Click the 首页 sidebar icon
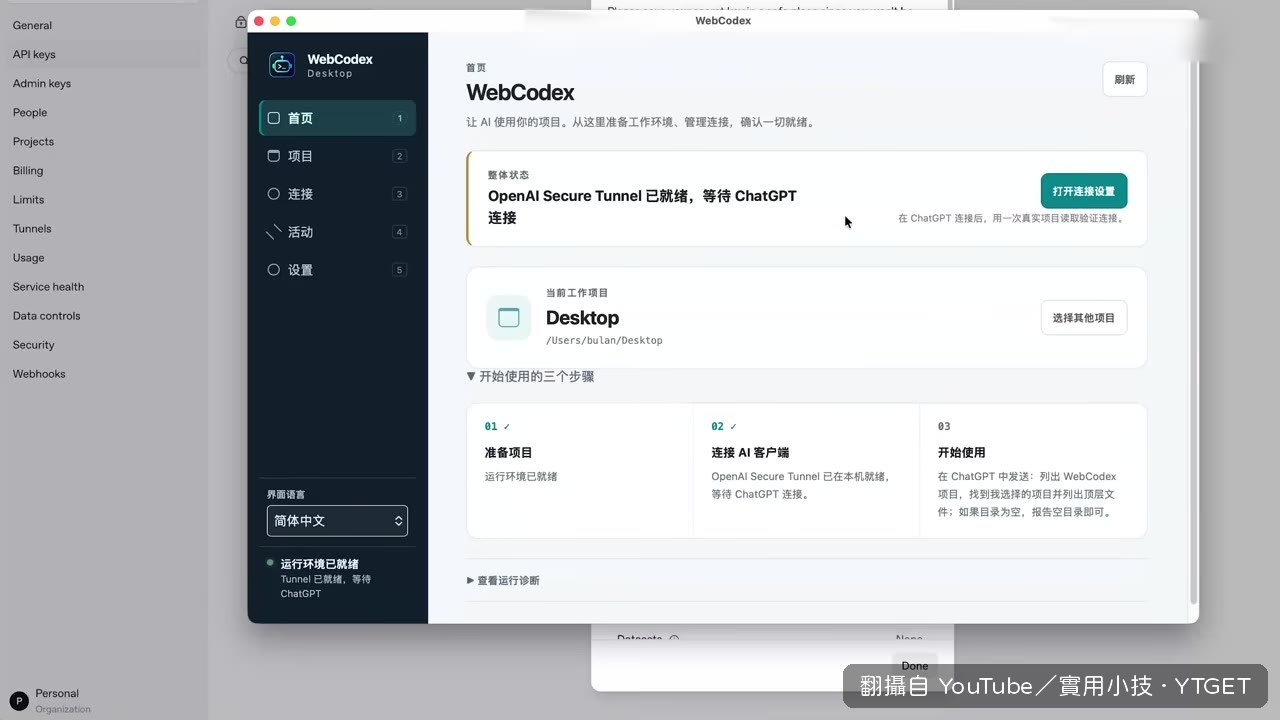Image resolution: width=1280 pixels, height=720 pixels. 274,118
